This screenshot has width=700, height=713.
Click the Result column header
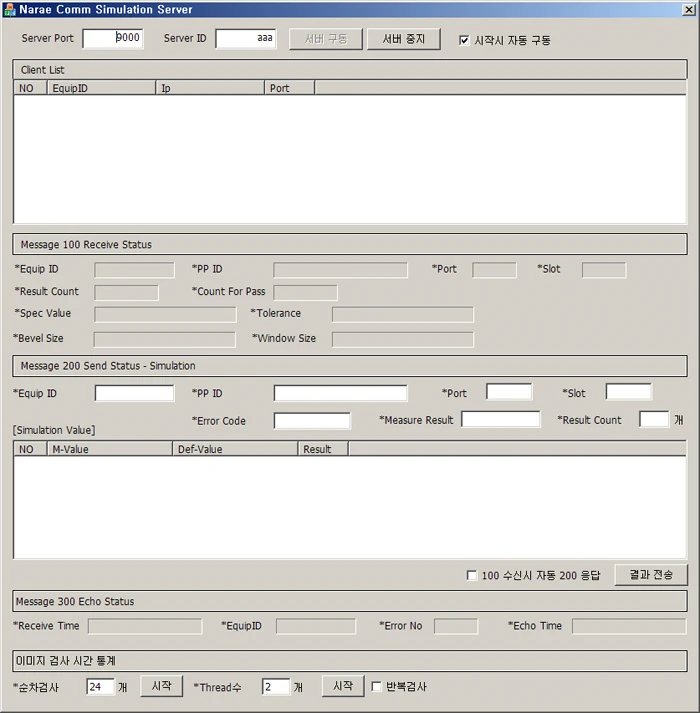point(323,449)
